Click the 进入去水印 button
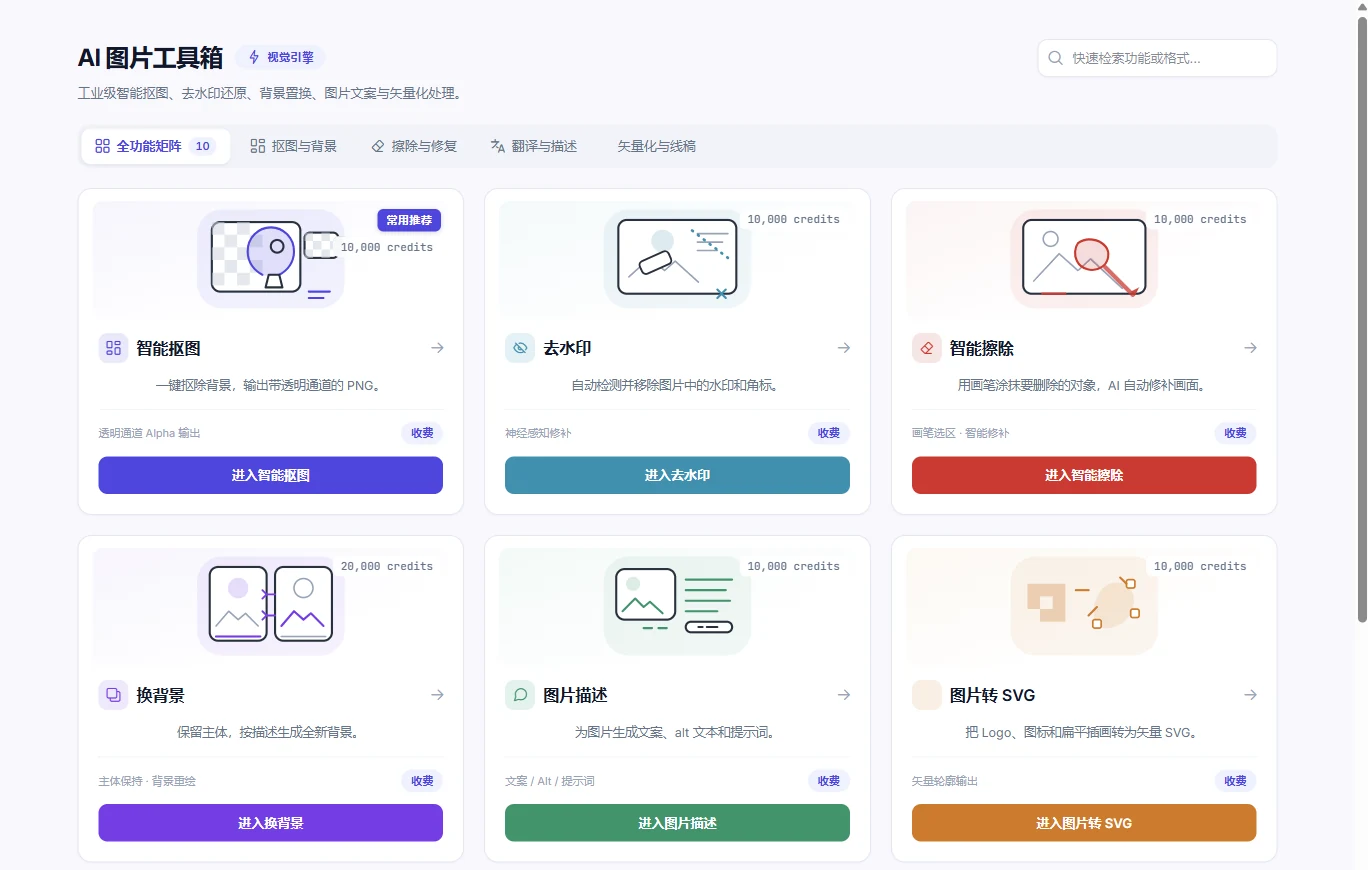 [677, 475]
